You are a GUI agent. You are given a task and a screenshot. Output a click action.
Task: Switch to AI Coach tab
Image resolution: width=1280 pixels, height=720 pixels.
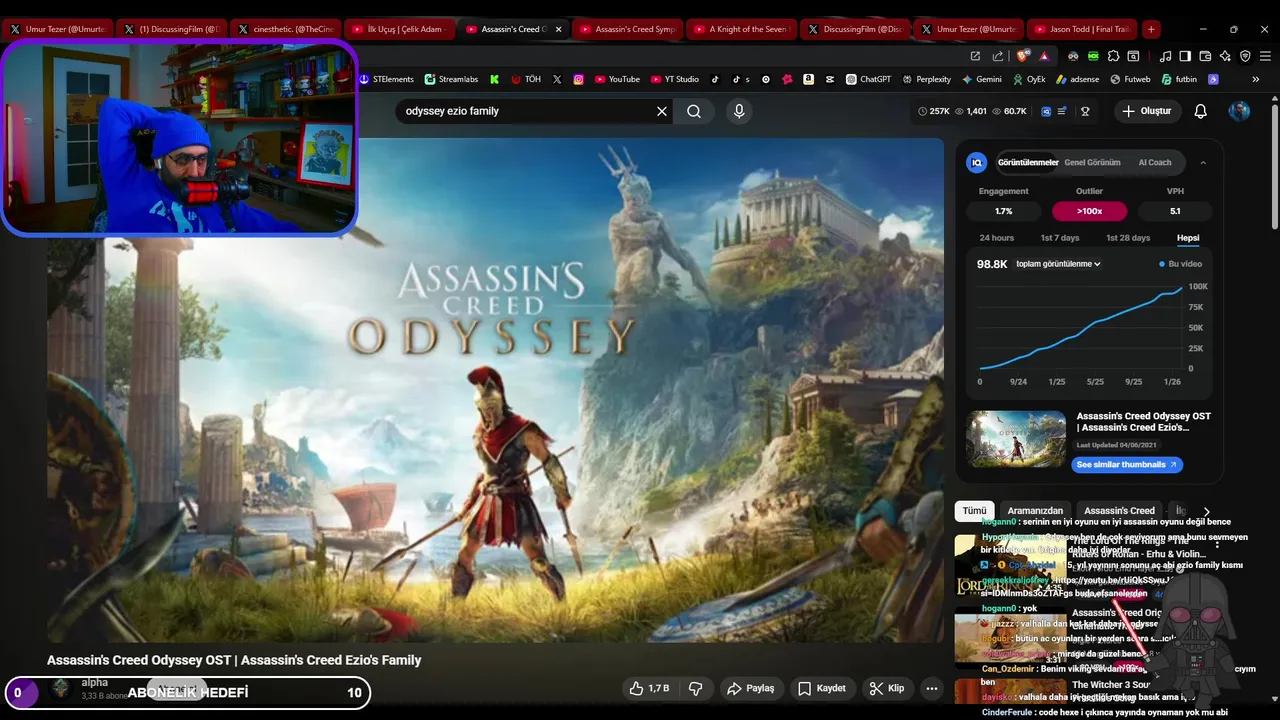[x=1154, y=162]
